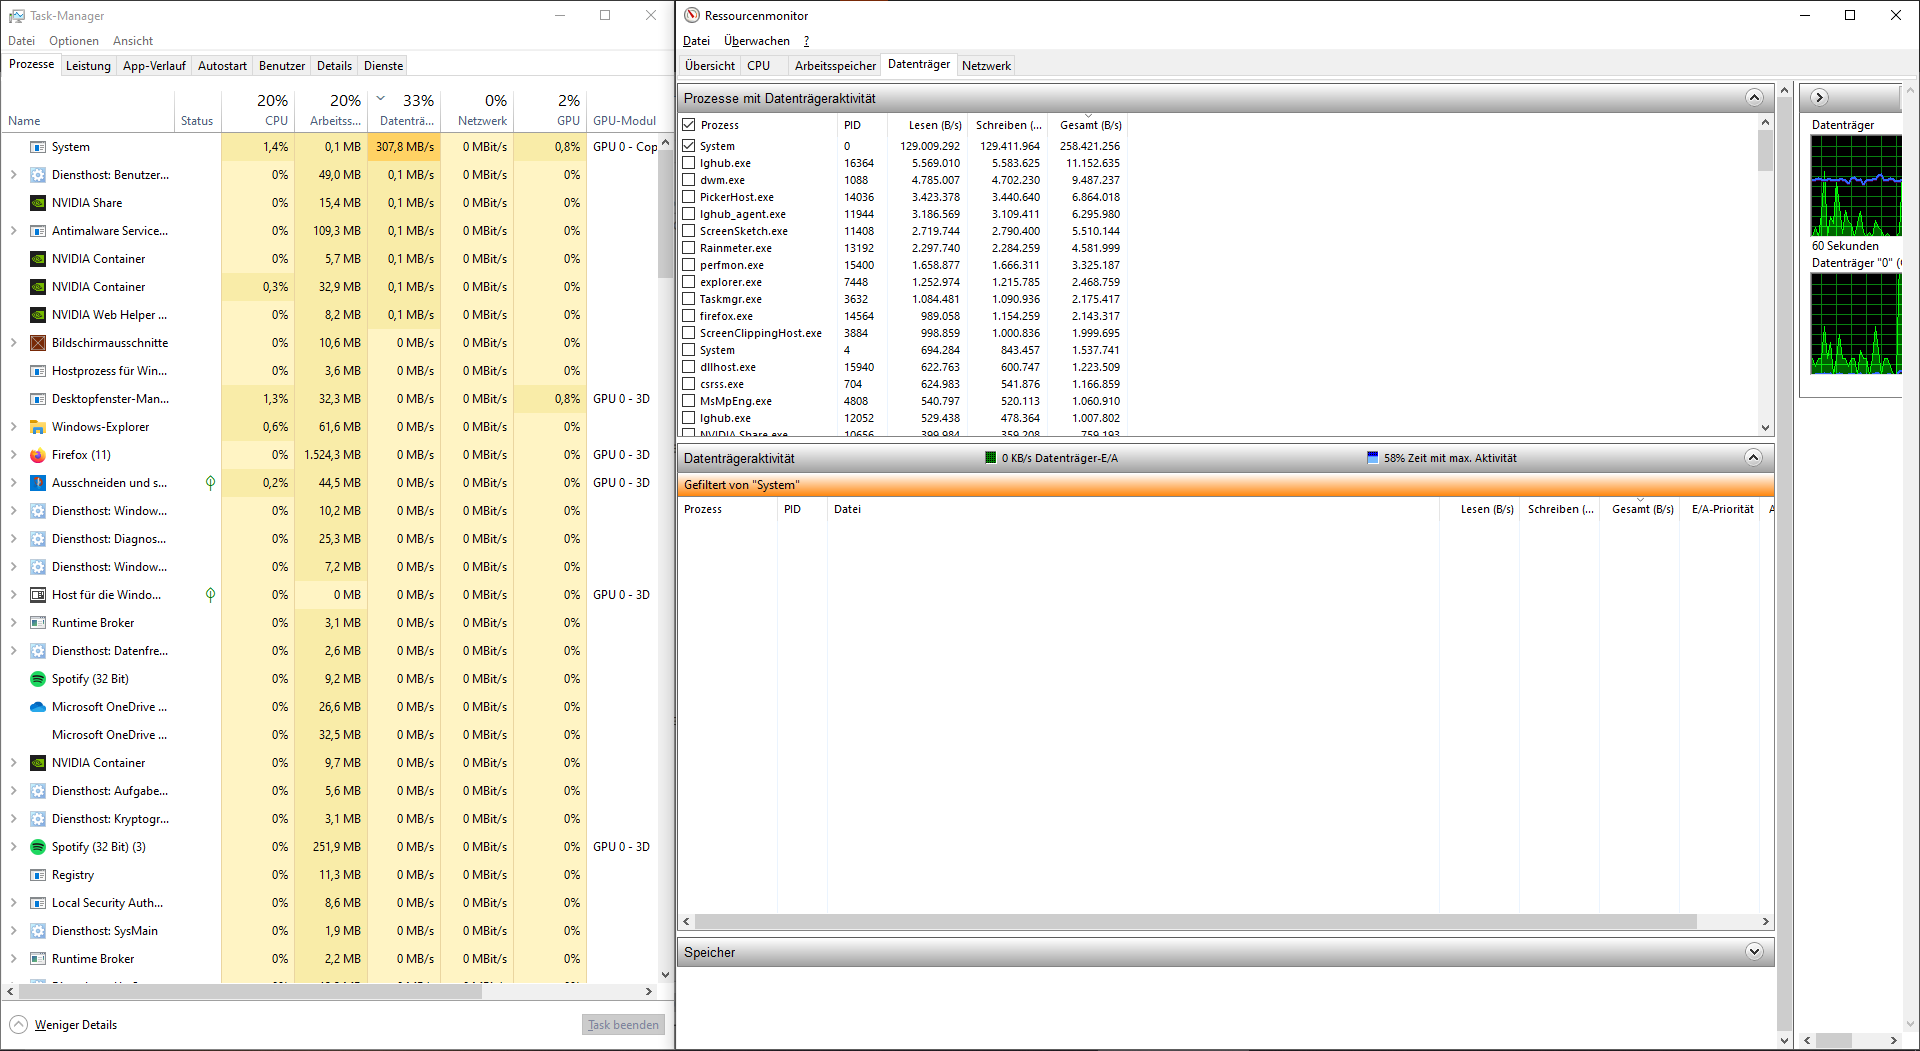Screen dimensions: 1920x1051
Task: Click the Datenträgeraktivität horizontal scrollbar thumb
Action: (x=1195, y=922)
